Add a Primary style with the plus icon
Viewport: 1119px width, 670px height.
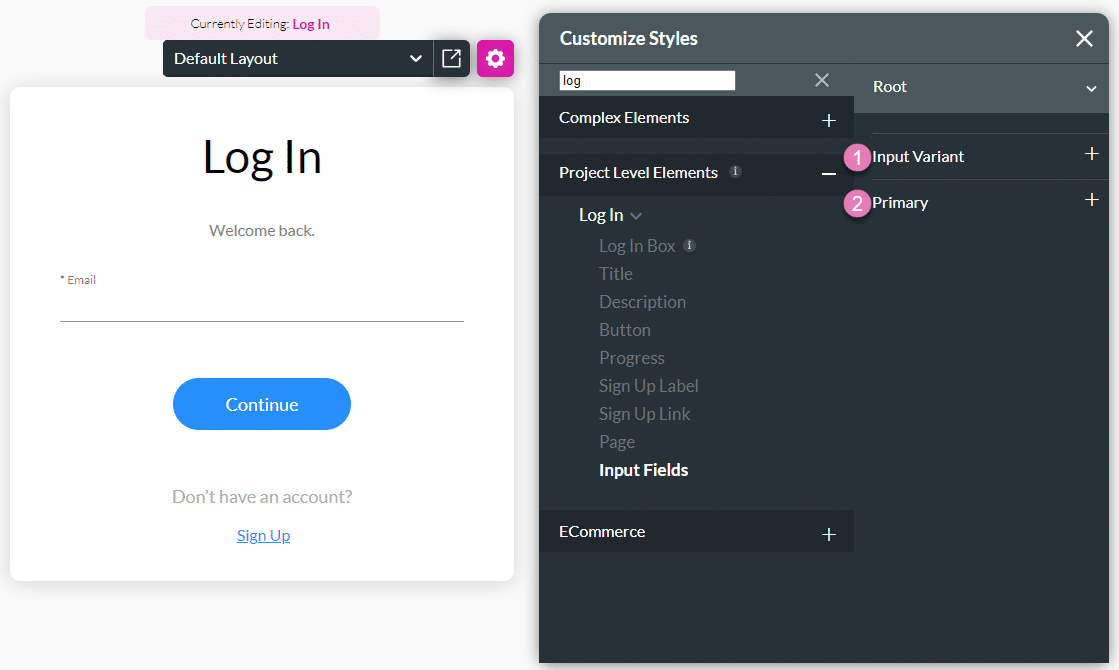(1092, 199)
